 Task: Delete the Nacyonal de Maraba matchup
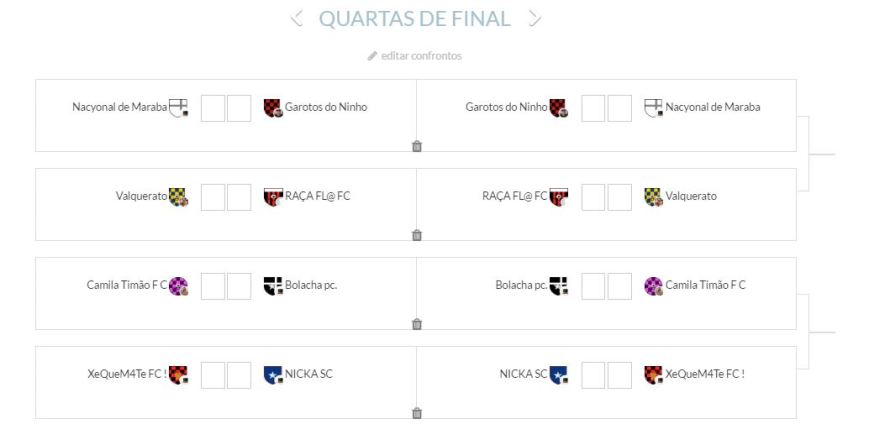pyautogui.click(x=417, y=146)
